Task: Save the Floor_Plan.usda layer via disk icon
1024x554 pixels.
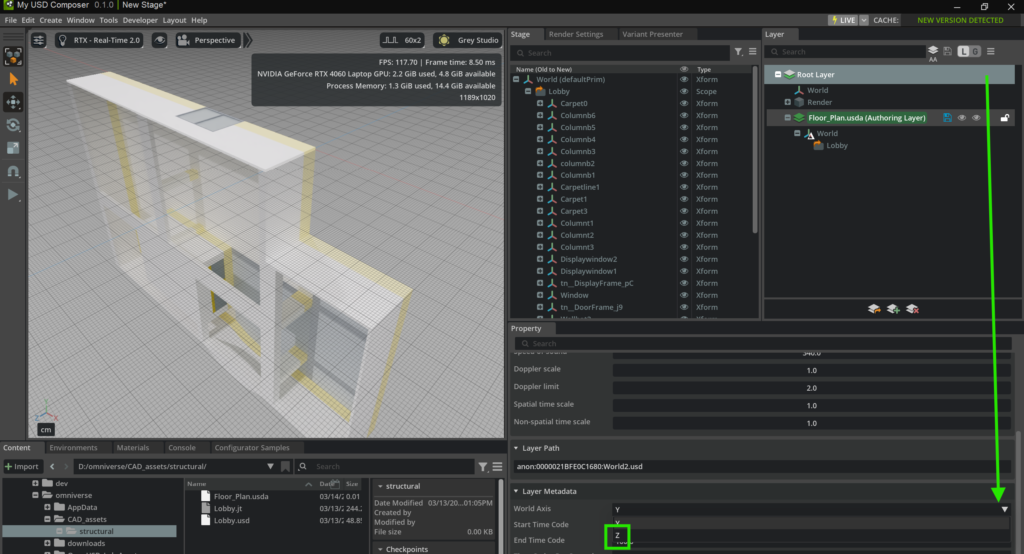Action: pyautogui.click(x=946, y=118)
